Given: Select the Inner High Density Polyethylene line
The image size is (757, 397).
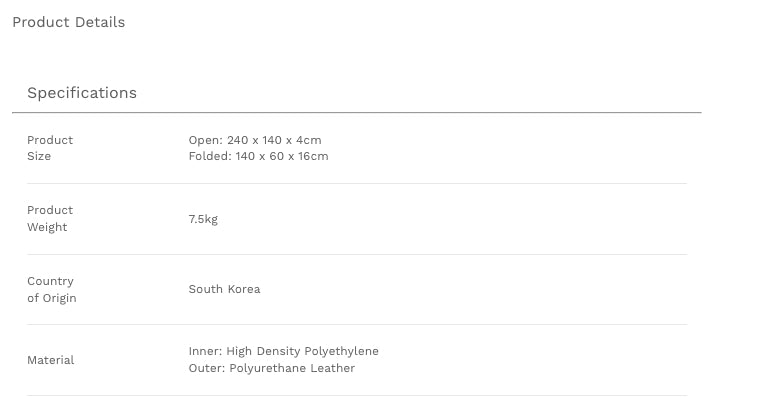Looking at the screenshot, I should click(x=283, y=351).
